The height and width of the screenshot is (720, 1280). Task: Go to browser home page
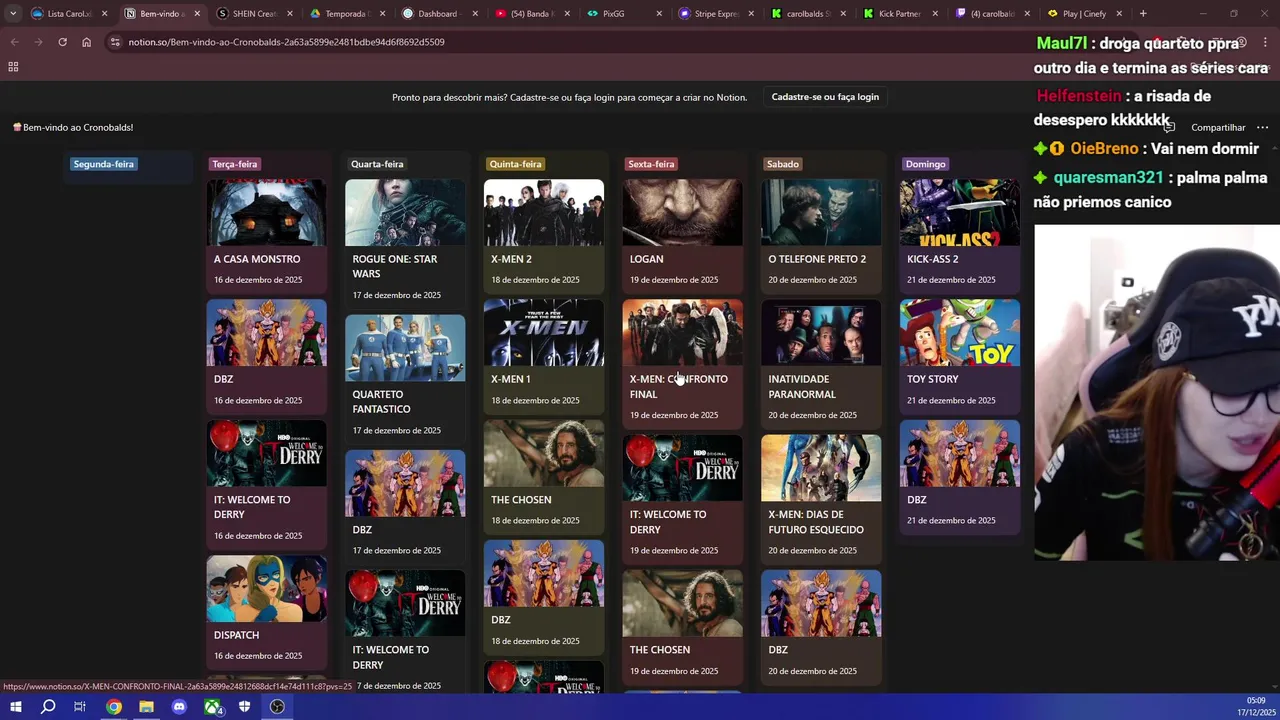86,42
